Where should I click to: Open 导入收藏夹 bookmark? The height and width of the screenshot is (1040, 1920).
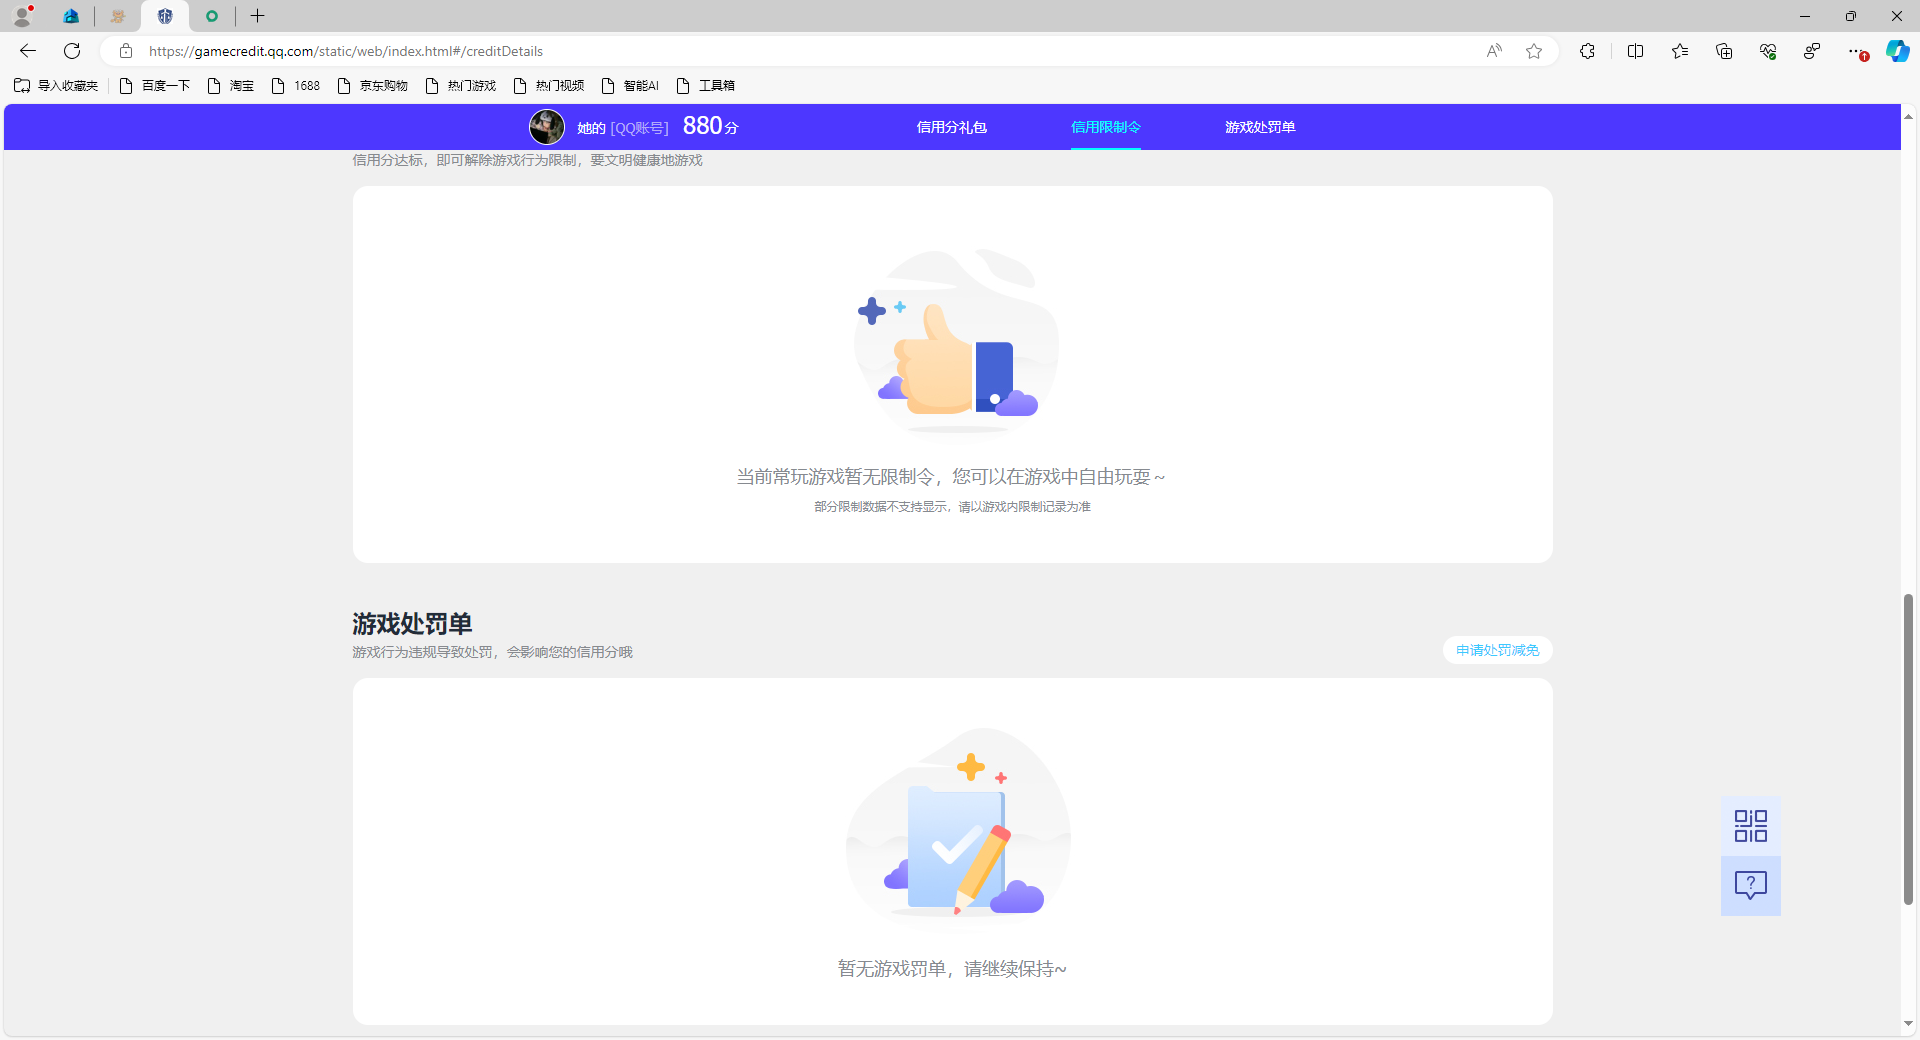[x=56, y=86]
